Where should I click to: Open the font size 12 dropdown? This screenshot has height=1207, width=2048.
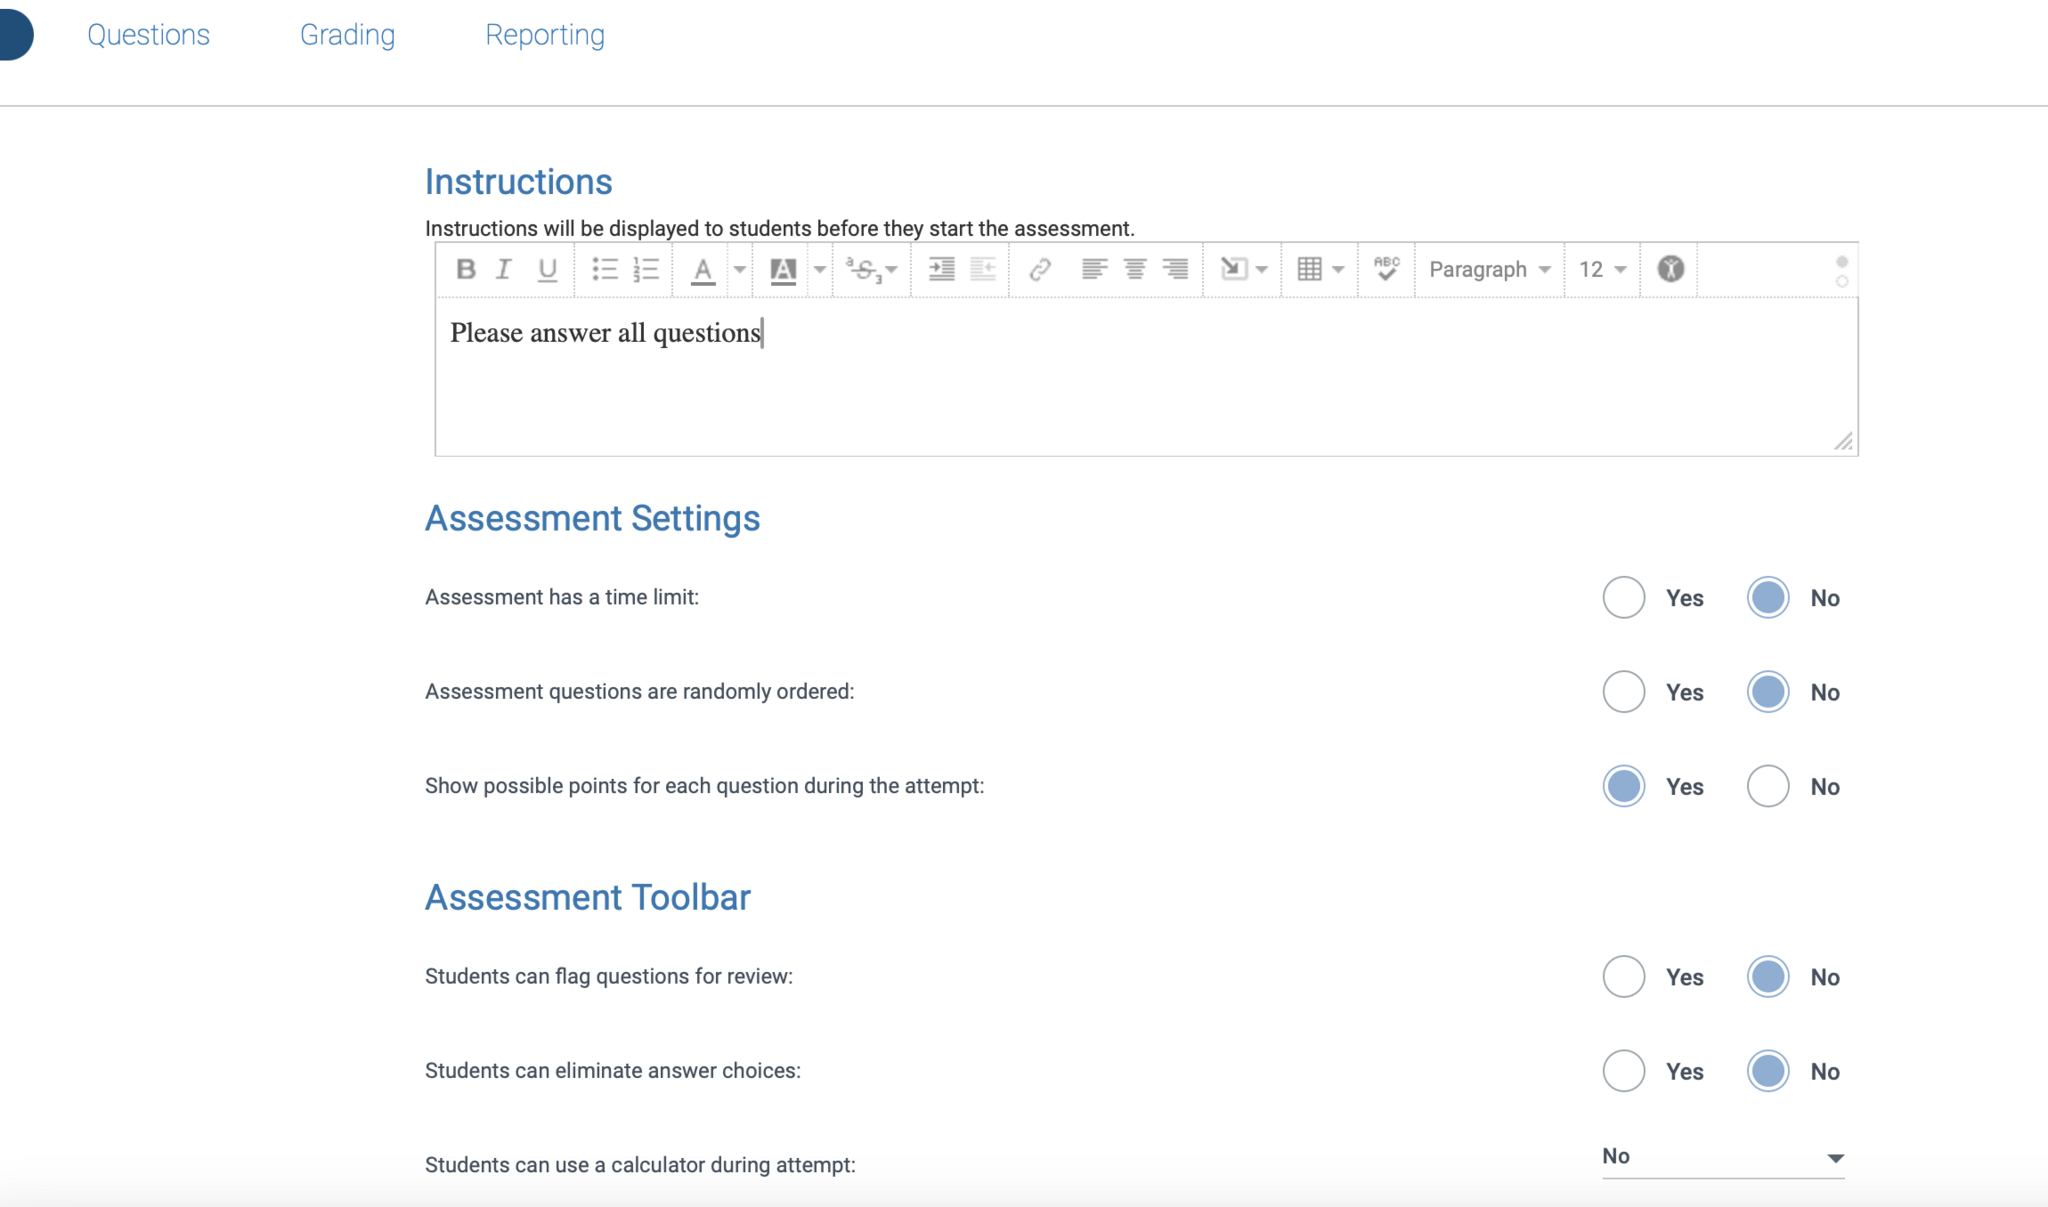tap(1602, 269)
